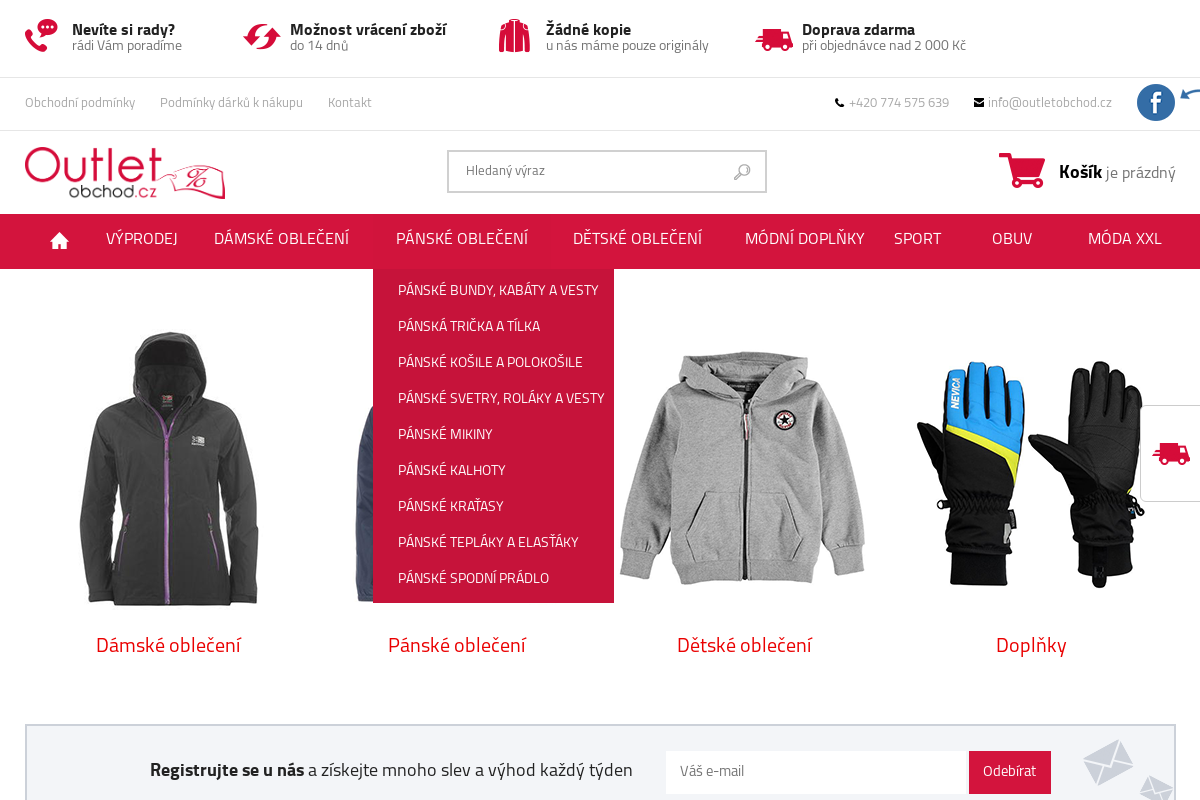Click the search magnifier icon

(x=741, y=172)
